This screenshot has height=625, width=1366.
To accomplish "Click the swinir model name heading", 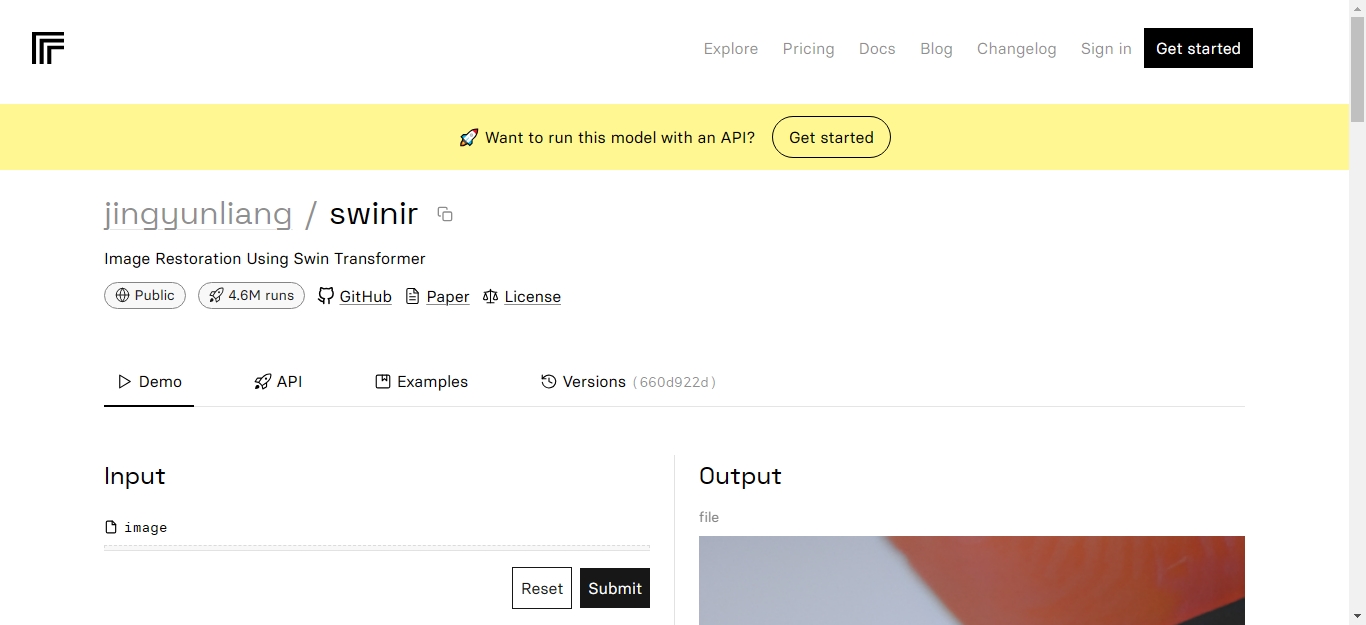I will 374,214.
